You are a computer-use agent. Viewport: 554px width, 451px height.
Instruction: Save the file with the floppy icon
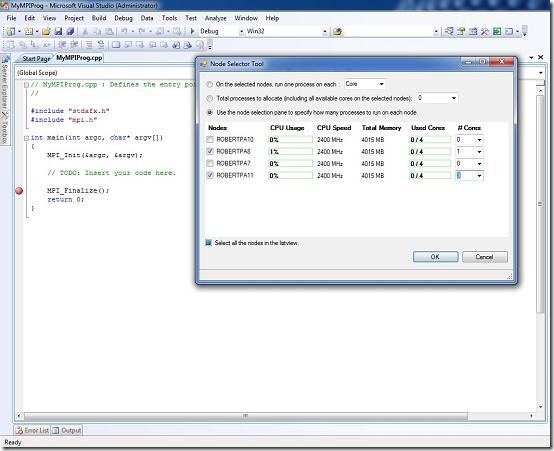[x=58, y=31]
